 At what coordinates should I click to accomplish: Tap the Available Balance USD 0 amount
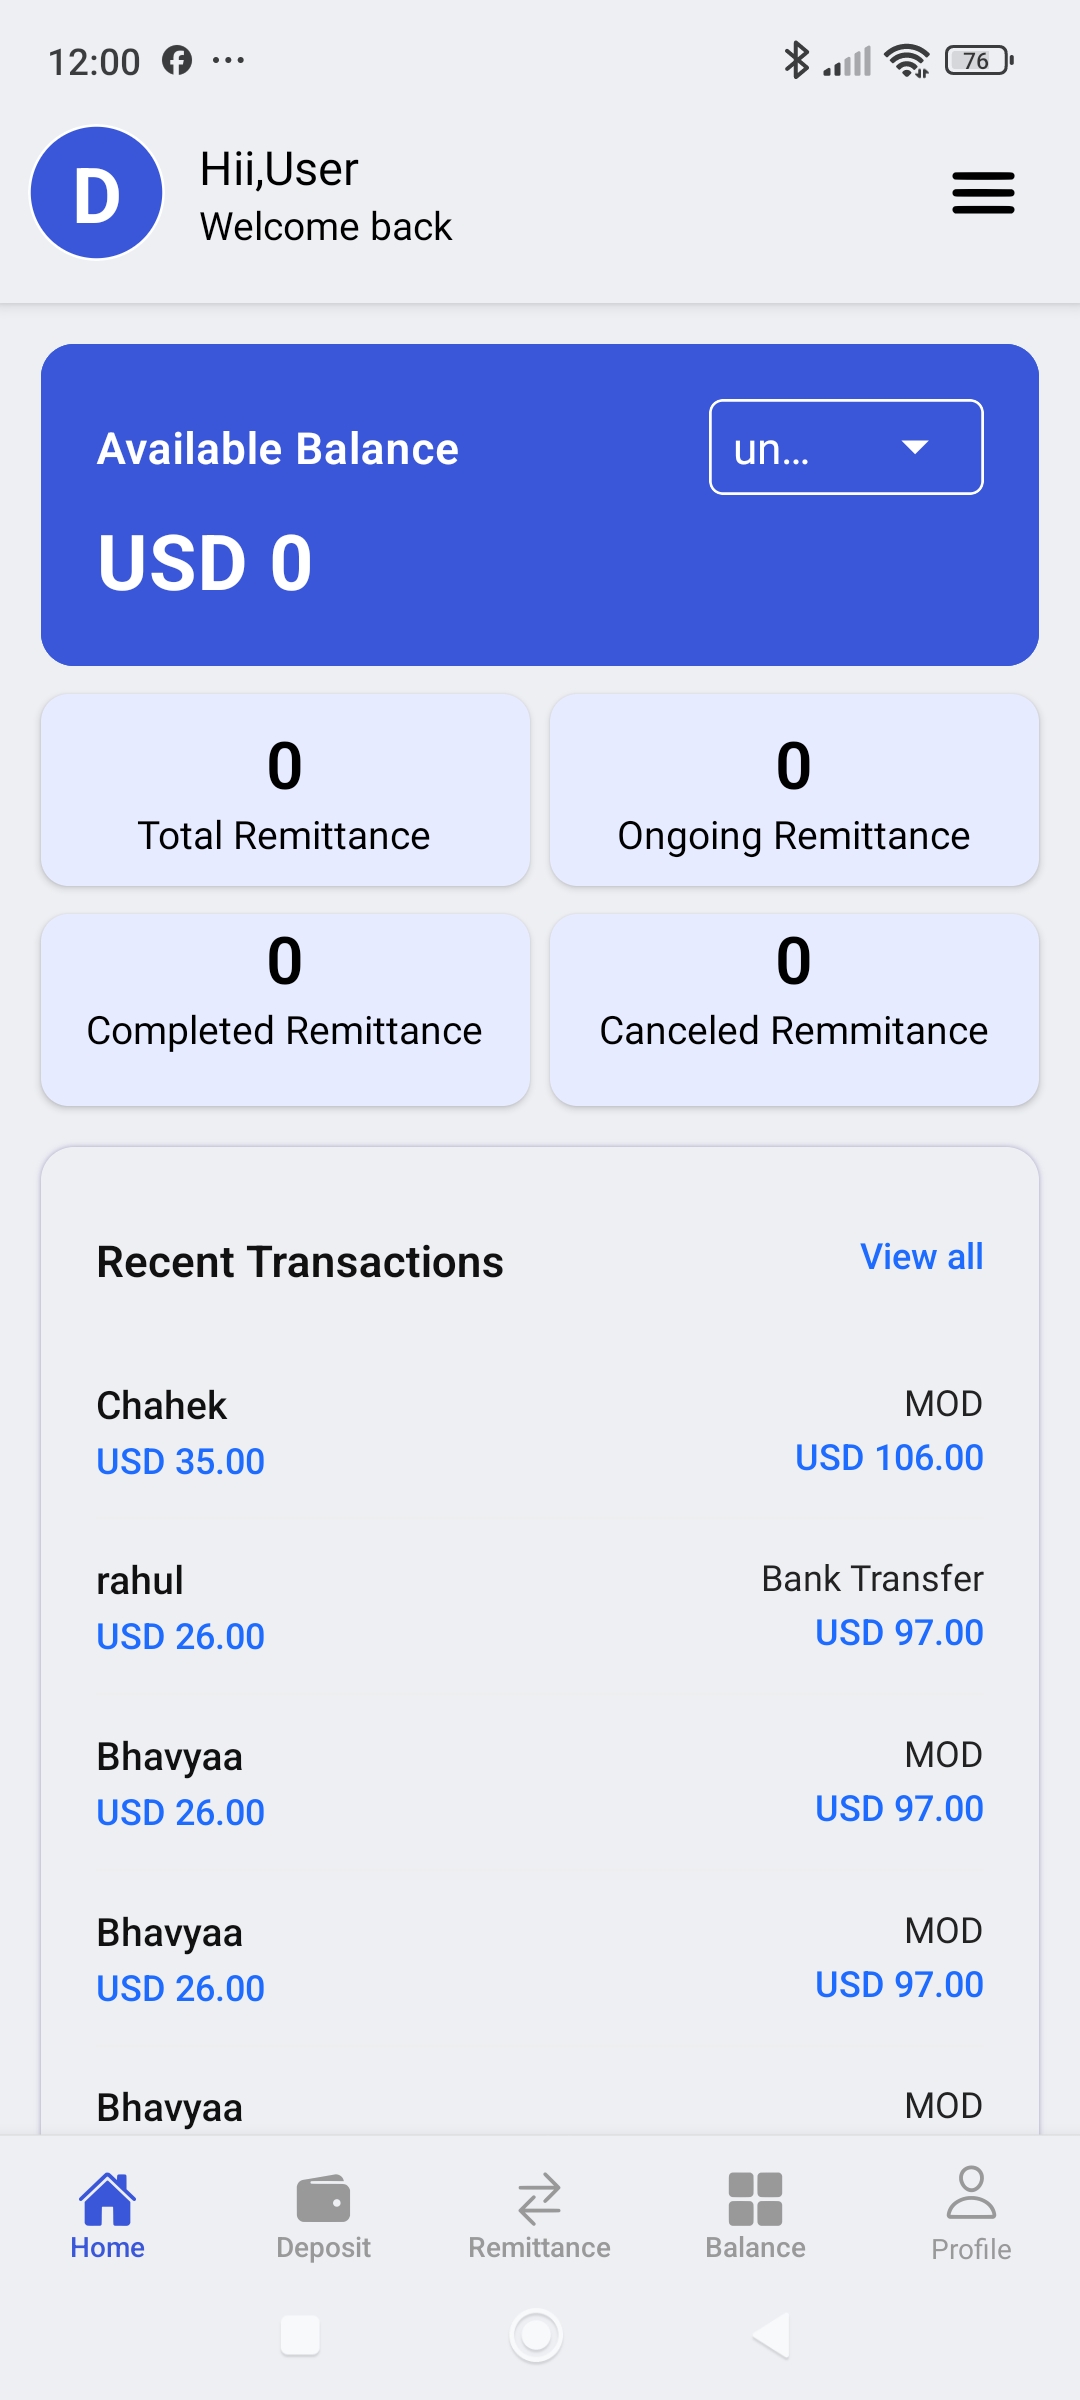(205, 562)
